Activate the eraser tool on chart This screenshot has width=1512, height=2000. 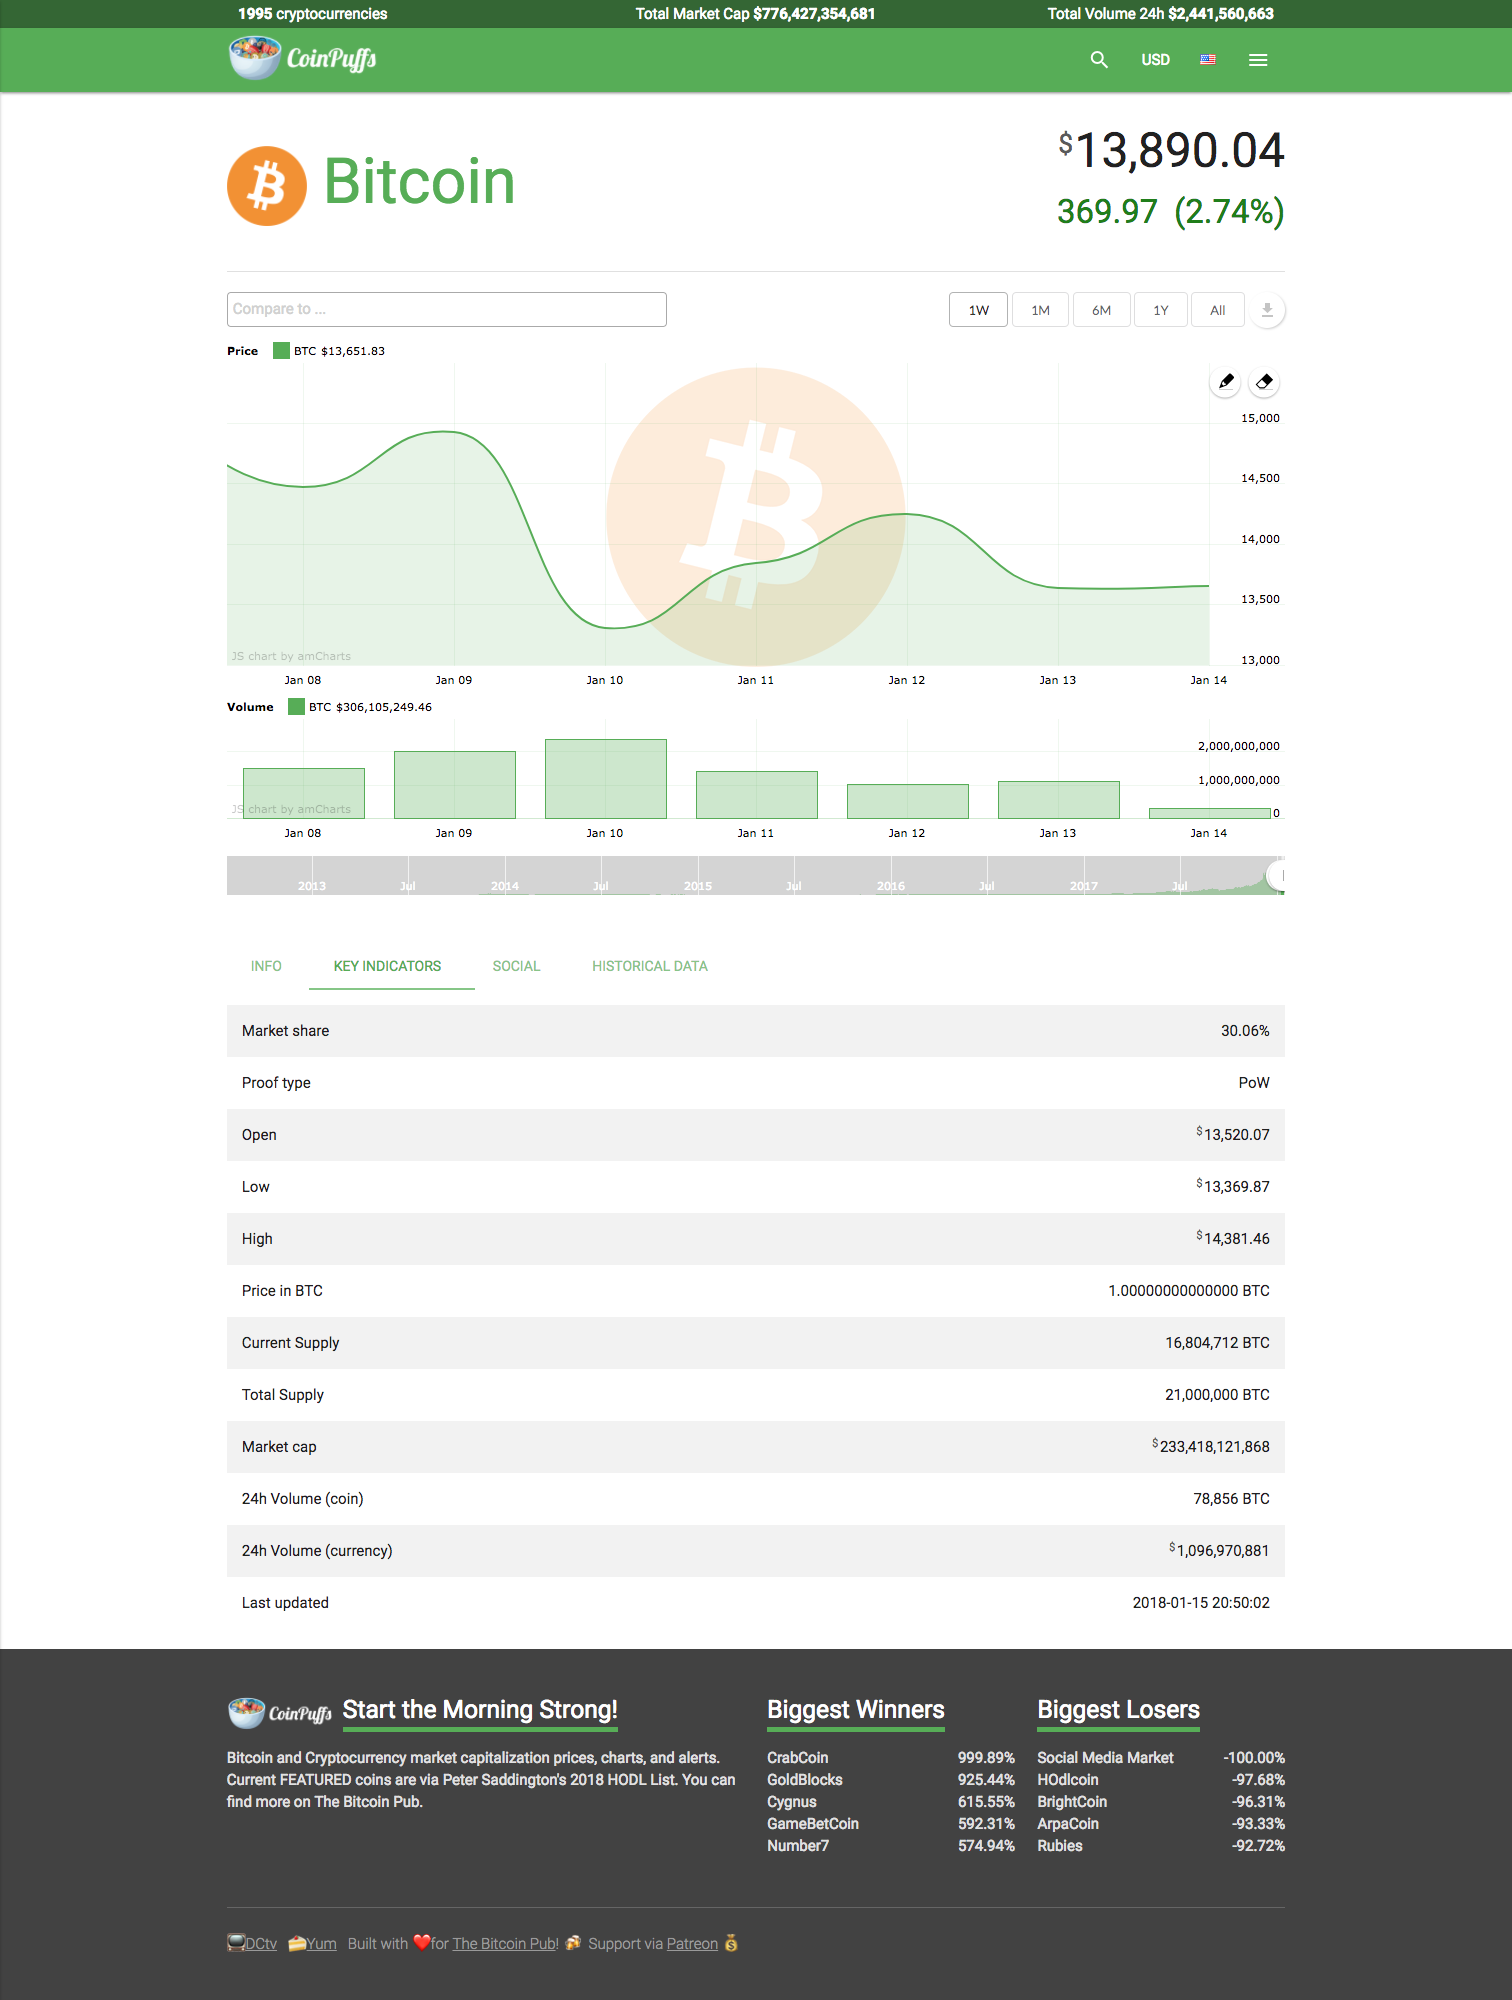(x=1264, y=382)
